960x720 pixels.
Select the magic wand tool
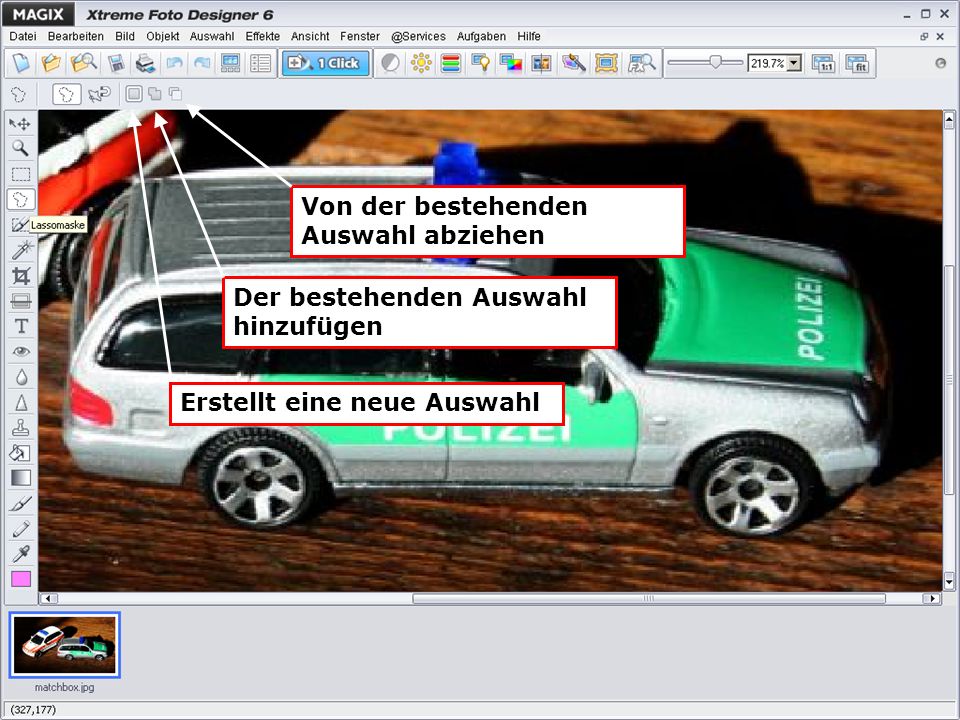pyautogui.click(x=21, y=250)
